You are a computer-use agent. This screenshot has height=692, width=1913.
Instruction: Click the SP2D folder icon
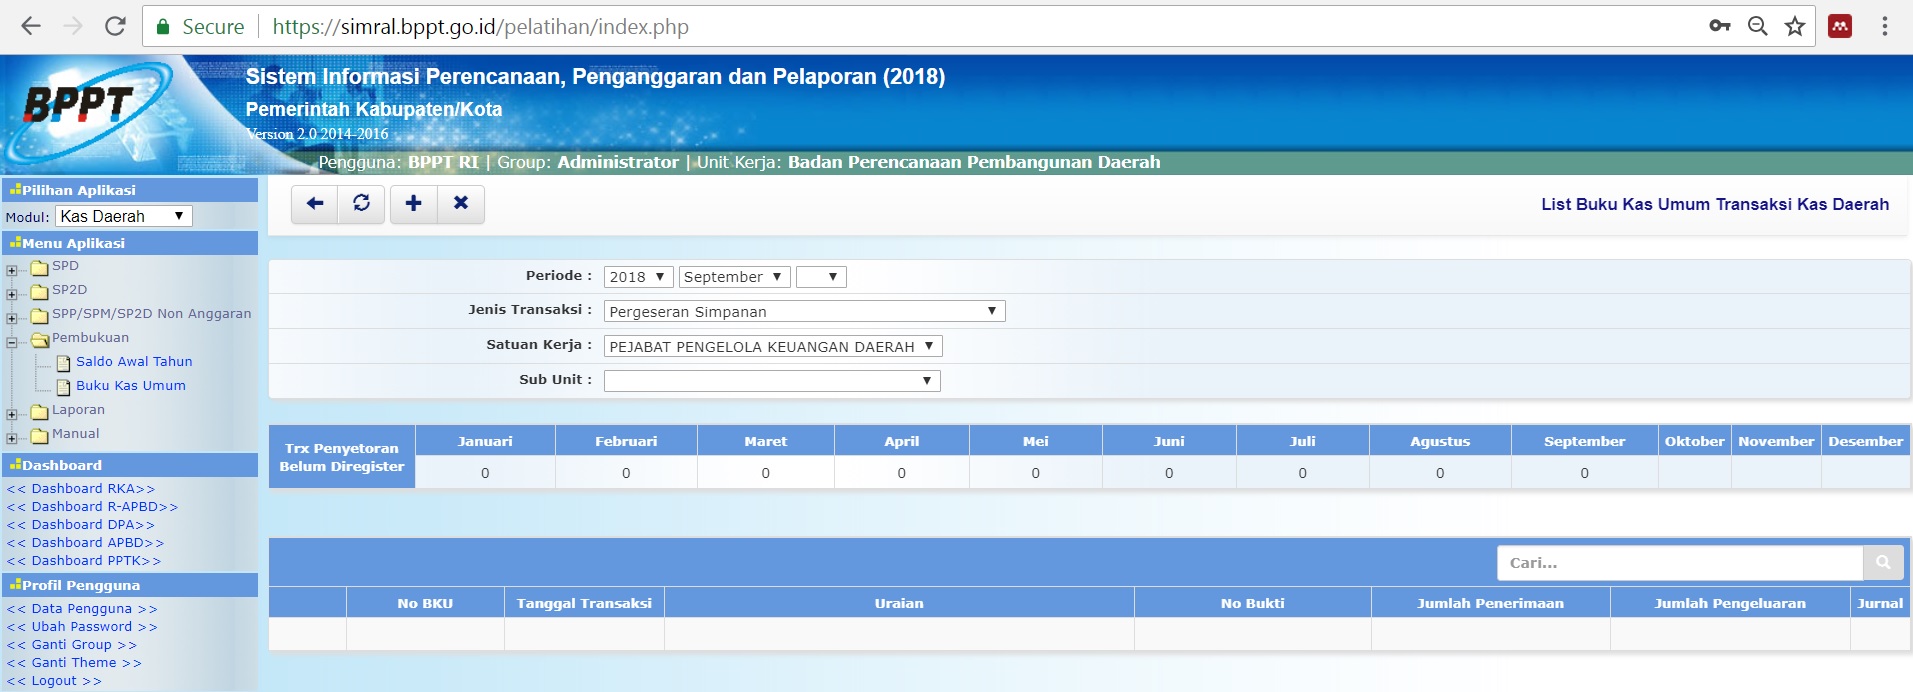[40, 292]
